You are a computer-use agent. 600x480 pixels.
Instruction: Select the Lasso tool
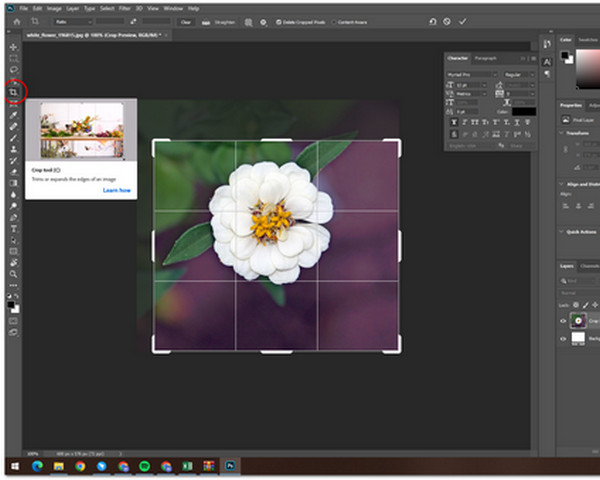click(x=13, y=70)
